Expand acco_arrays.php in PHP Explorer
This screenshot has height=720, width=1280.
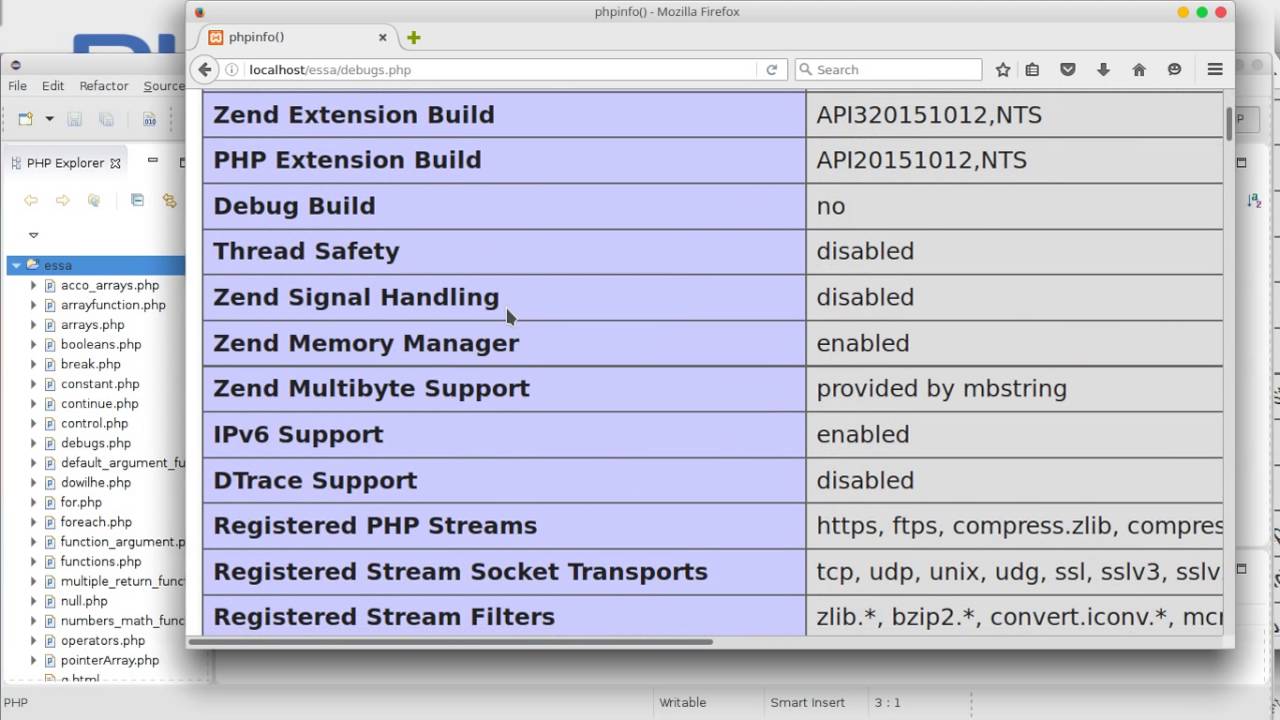tap(33, 285)
